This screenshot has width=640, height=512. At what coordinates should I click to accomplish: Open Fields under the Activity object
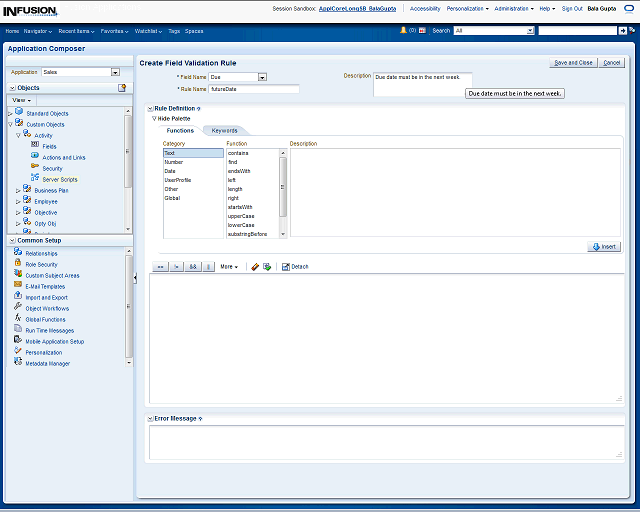[x=49, y=146]
